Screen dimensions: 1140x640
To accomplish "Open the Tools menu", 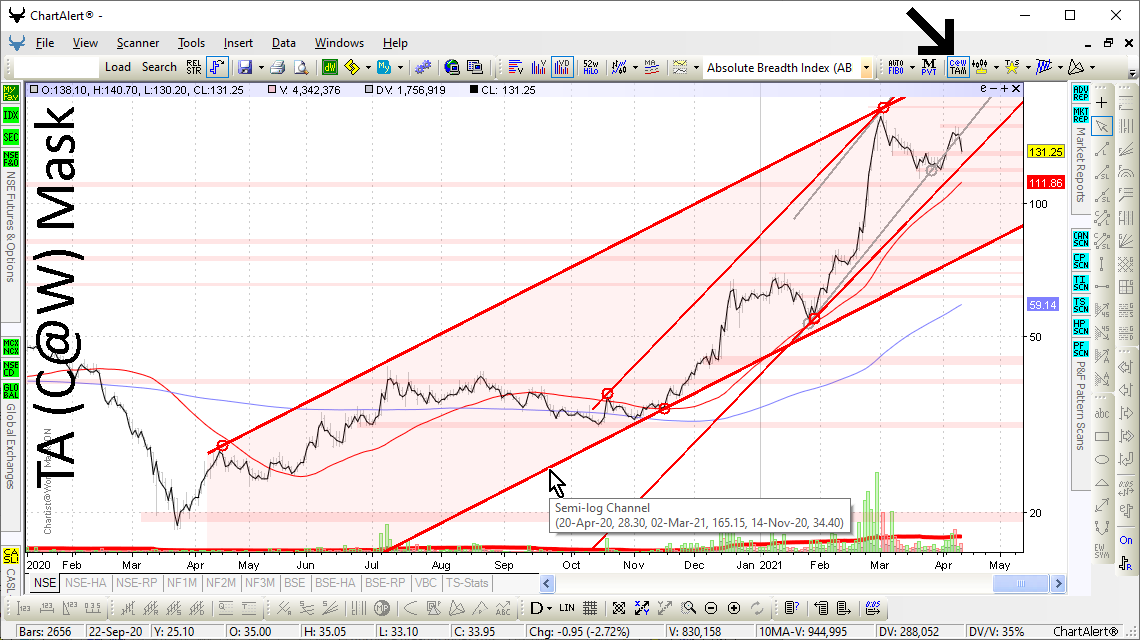I will click(191, 43).
